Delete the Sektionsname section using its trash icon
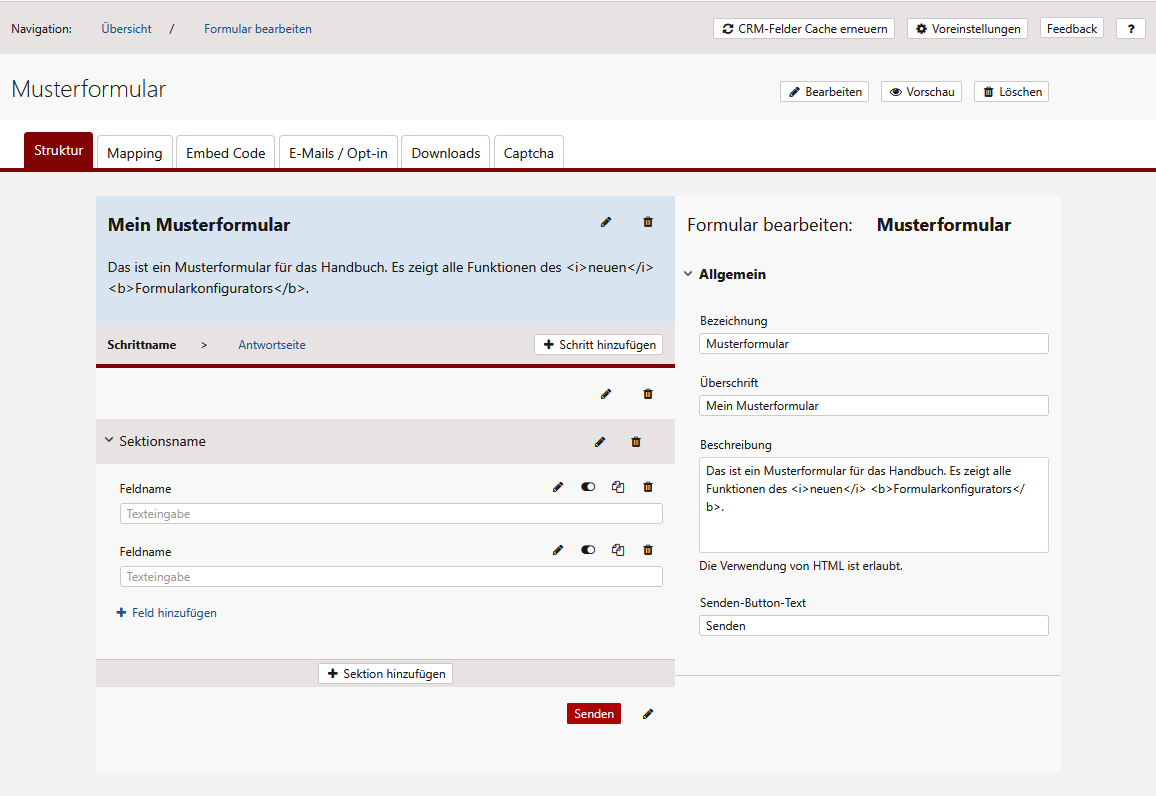1156x796 pixels. (636, 441)
